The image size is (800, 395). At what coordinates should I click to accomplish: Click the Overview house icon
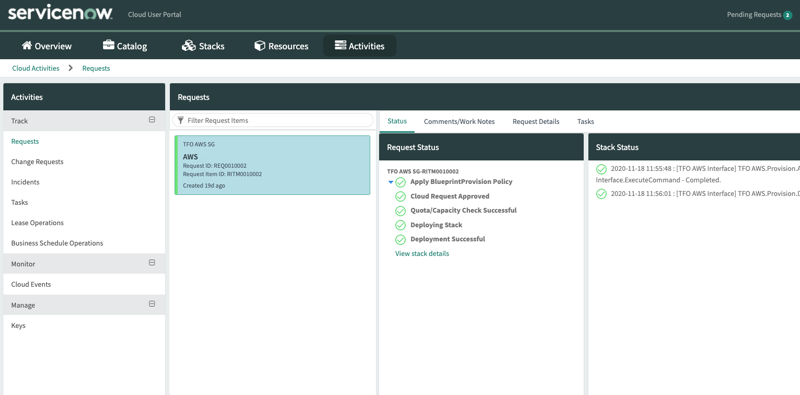point(27,45)
